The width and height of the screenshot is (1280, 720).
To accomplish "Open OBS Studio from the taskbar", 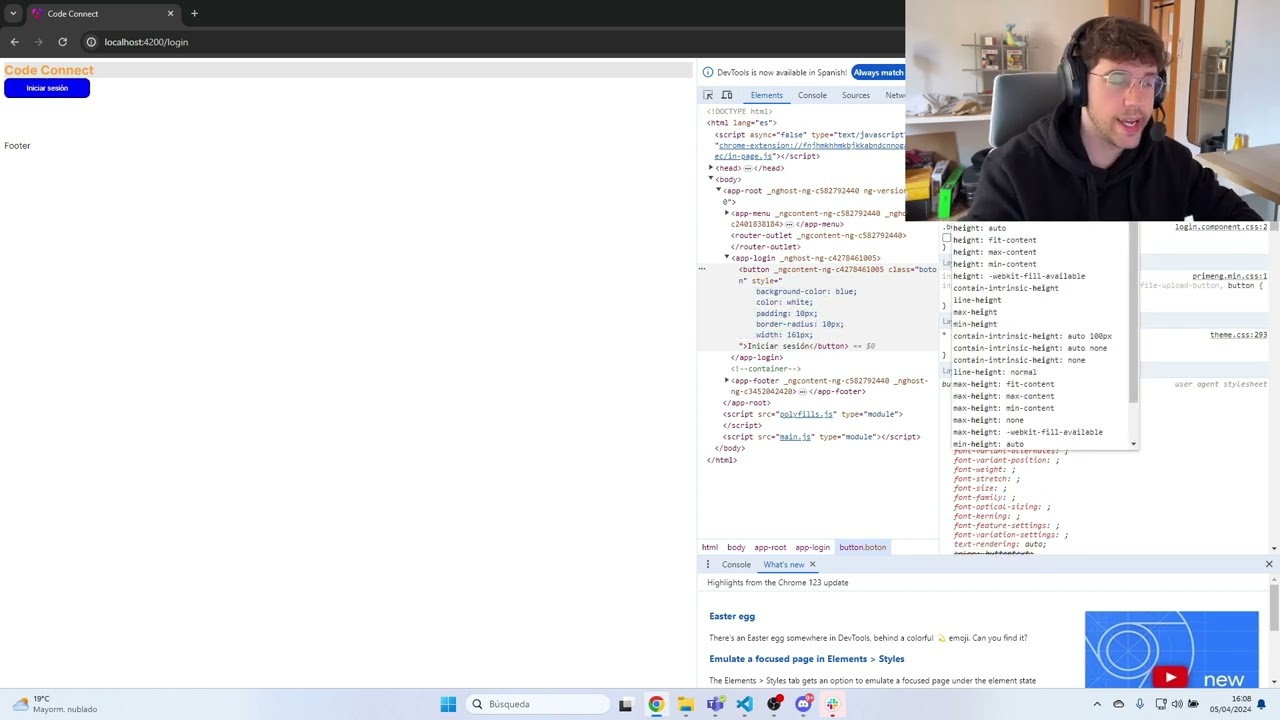I will tap(774, 704).
